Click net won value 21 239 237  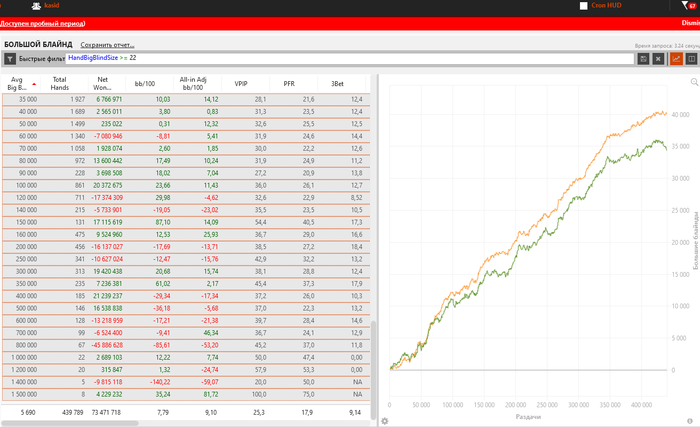click(108, 296)
